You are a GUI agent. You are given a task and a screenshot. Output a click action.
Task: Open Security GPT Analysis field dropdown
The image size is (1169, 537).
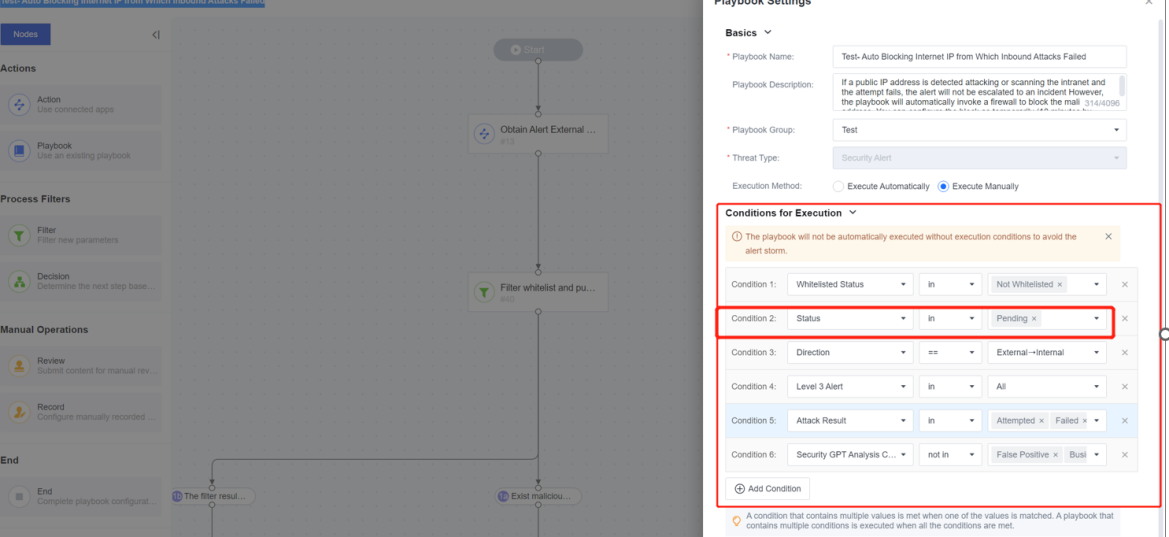tap(850, 454)
